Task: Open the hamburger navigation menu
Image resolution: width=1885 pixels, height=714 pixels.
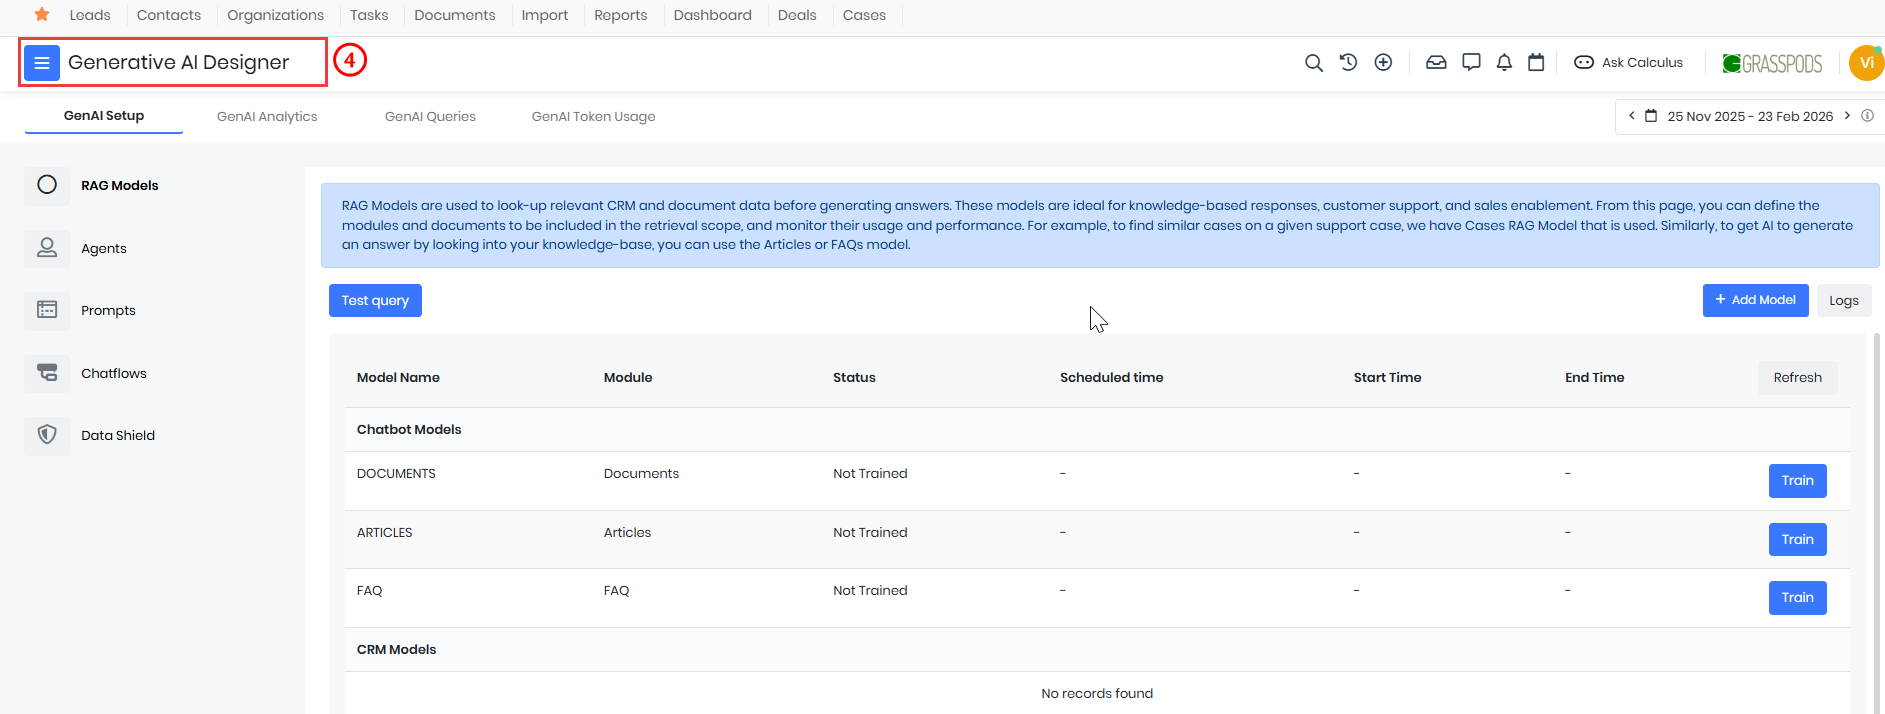Action: (x=42, y=63)
